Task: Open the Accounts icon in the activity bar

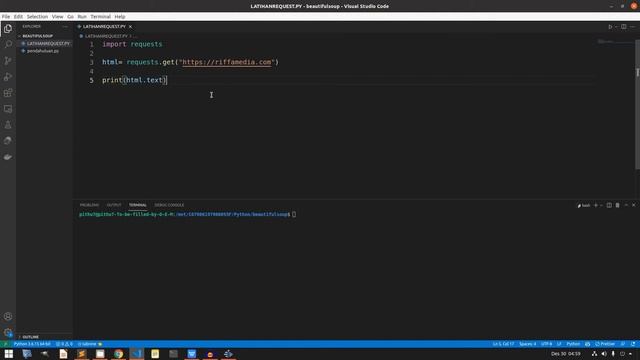Action: pos(8,316)
